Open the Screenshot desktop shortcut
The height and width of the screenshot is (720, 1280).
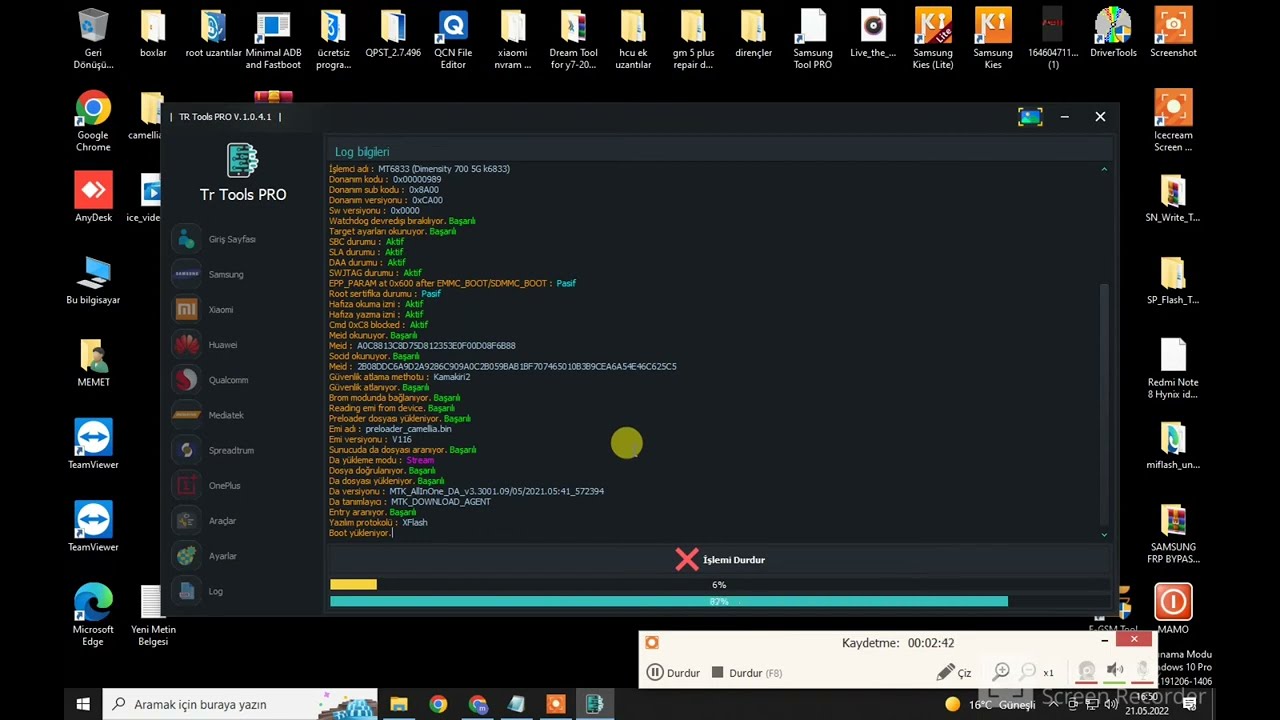(x=1173, y=34)
